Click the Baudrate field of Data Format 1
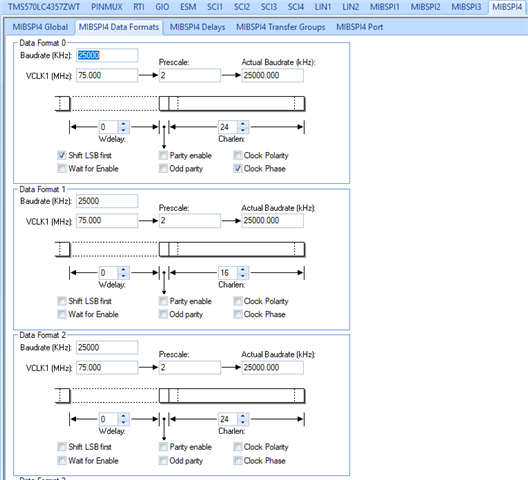The width and height of the screenshot is (528, 480). coord(107,201)
